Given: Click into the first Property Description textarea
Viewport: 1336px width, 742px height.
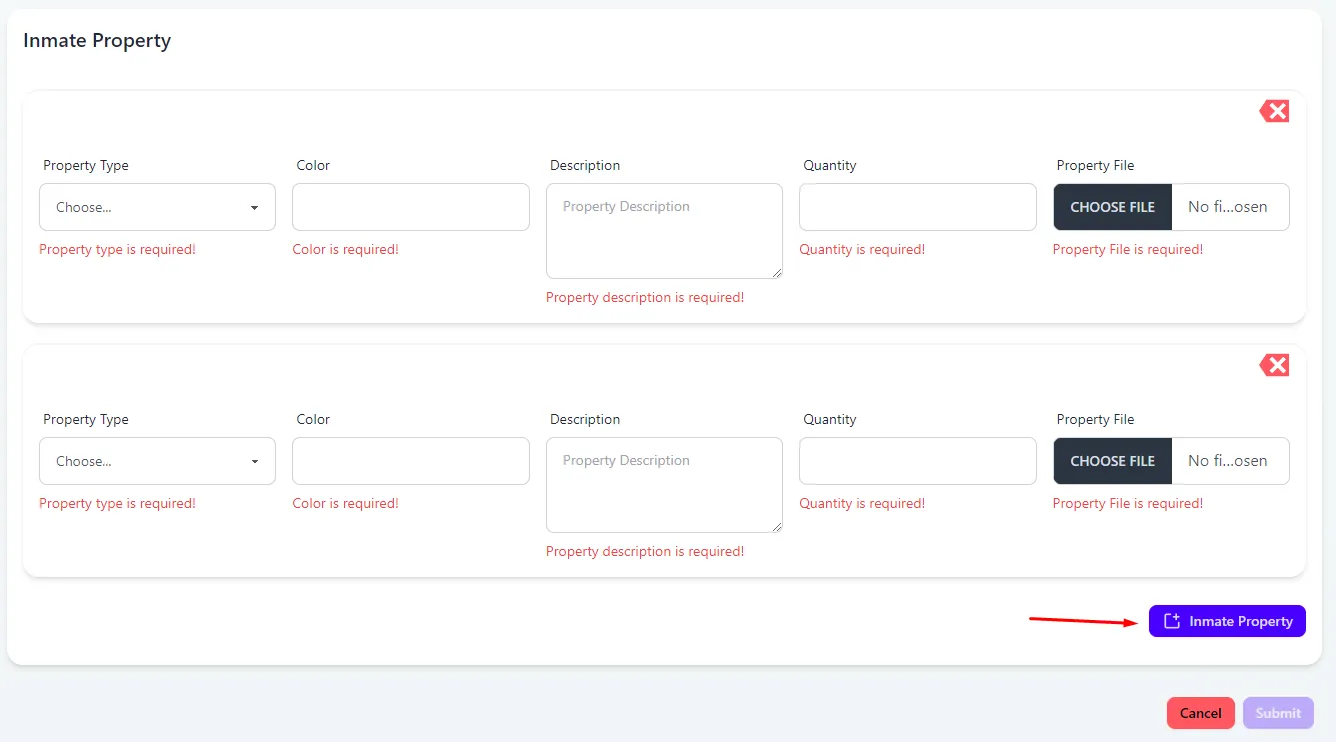Looking at the screenshot, I should pyautogui.click(x=664, y=231).
